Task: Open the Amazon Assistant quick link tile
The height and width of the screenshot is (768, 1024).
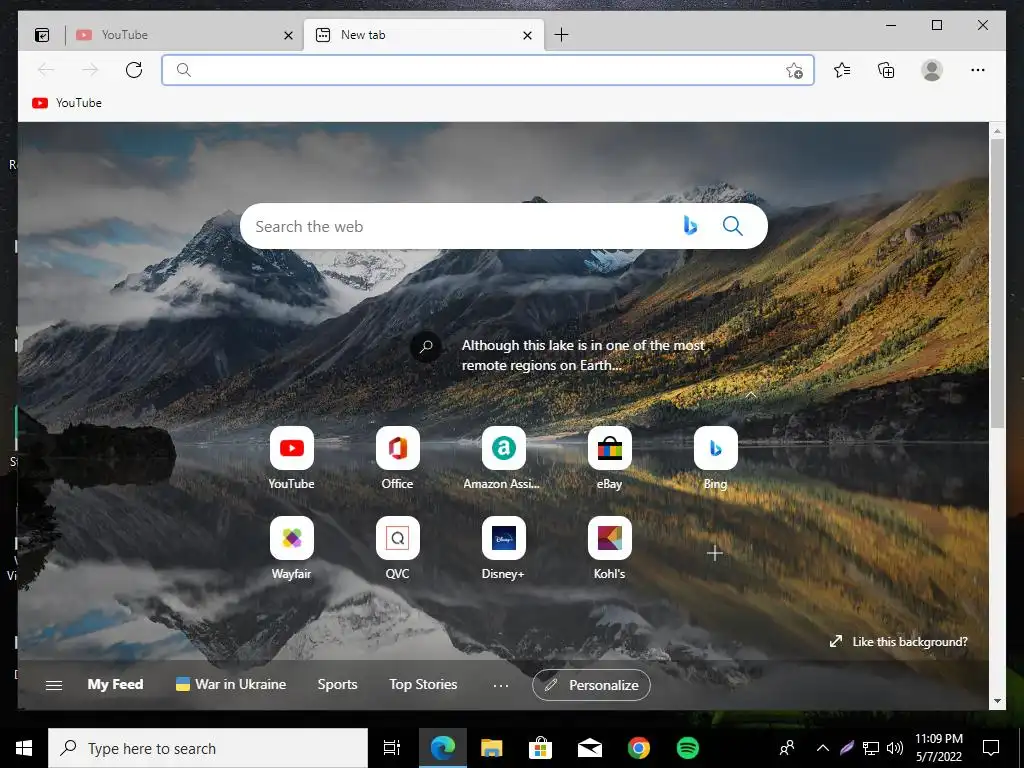Action: coord(502,458)
